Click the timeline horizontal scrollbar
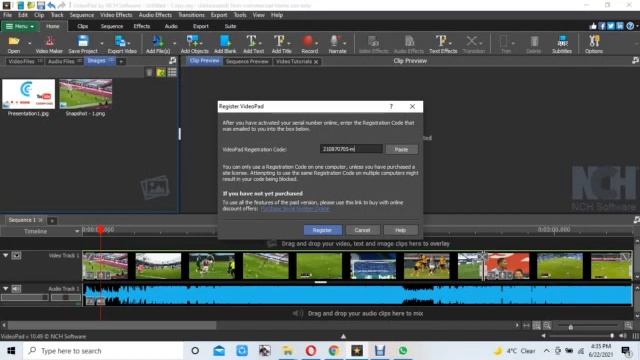Viewport: 640px width, 360px height. 111,325
